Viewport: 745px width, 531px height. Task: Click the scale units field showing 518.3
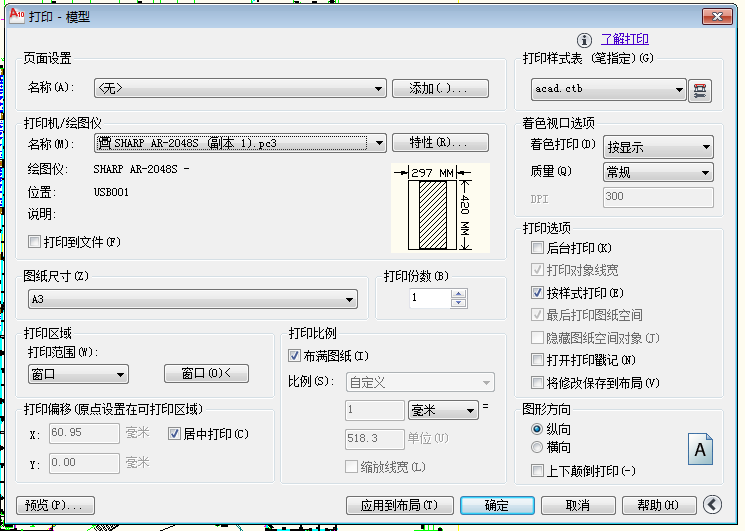pyautogui.click(x=375, y=439)
